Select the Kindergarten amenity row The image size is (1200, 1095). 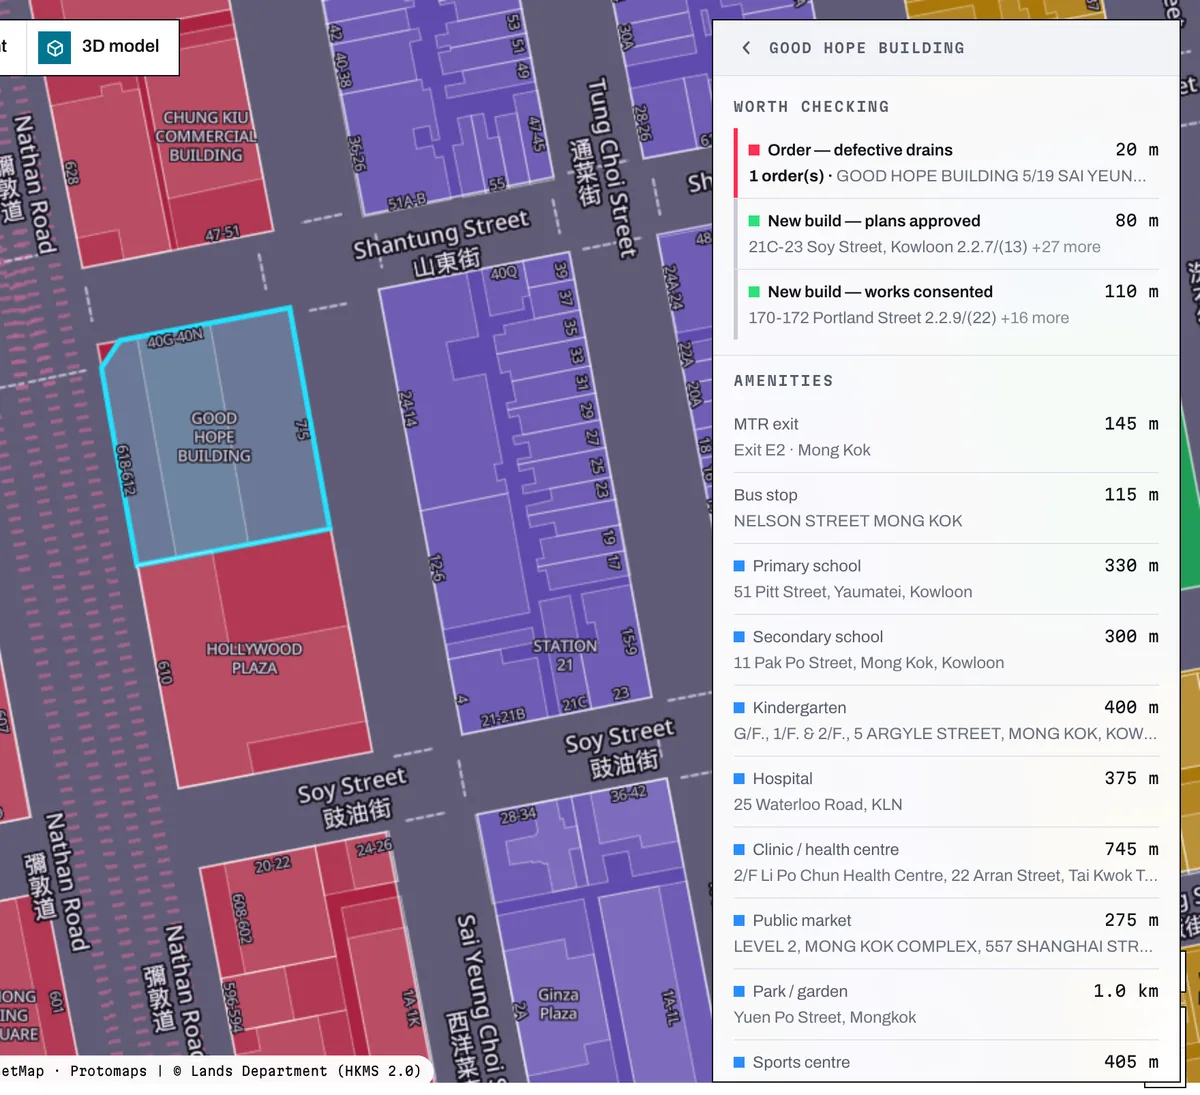click(x=946, y=721)
